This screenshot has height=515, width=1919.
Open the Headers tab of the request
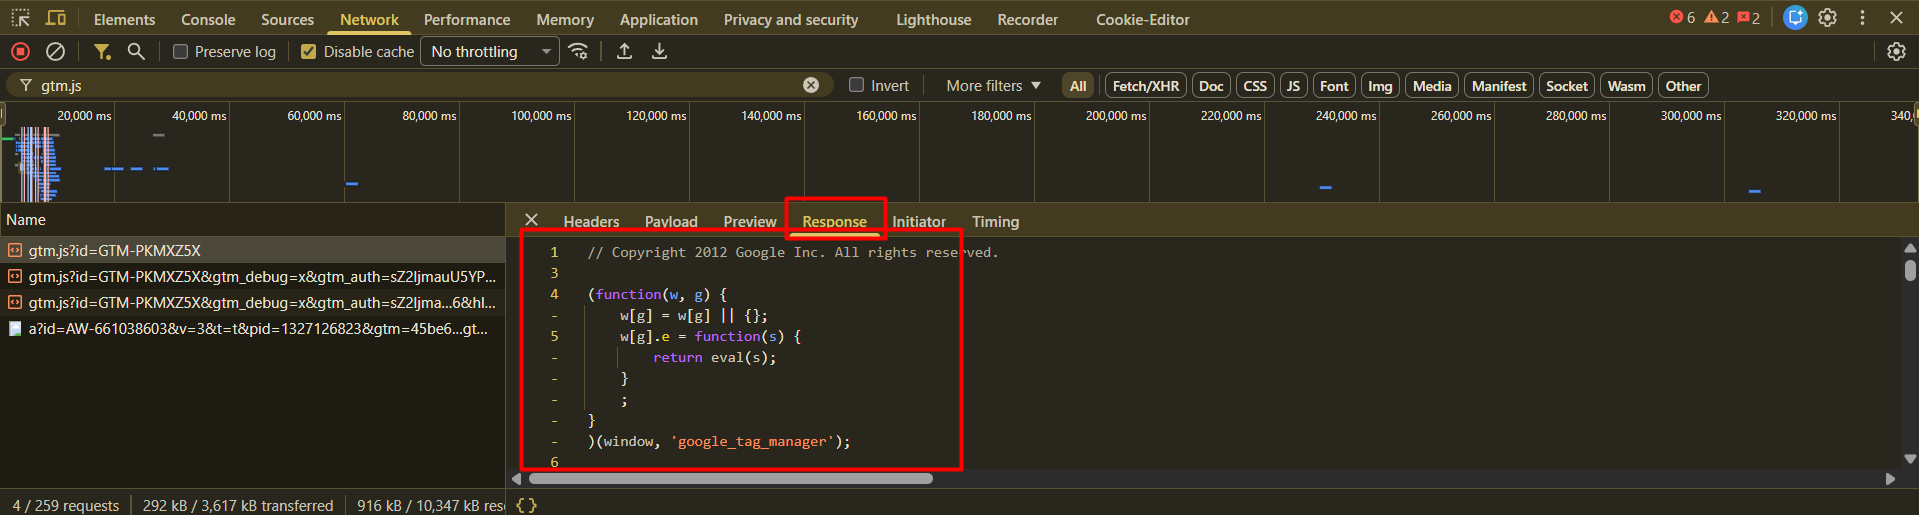(591, 222)
